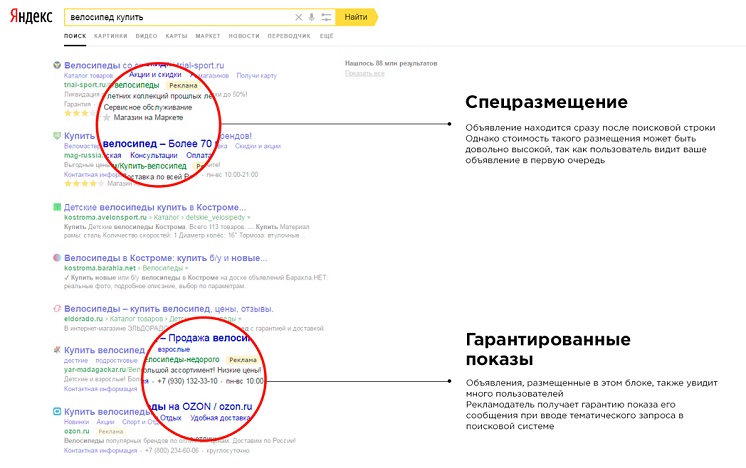
Task: Open the Получи карту sitelink
Action: click(x=256, y=76)
